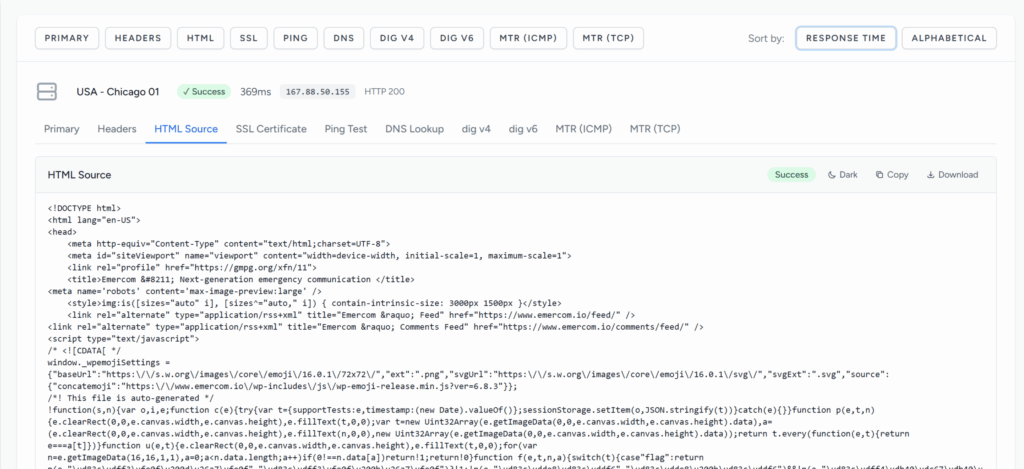
Task: Choose the PING filter button at top
Action: click(x=294, y=38)
